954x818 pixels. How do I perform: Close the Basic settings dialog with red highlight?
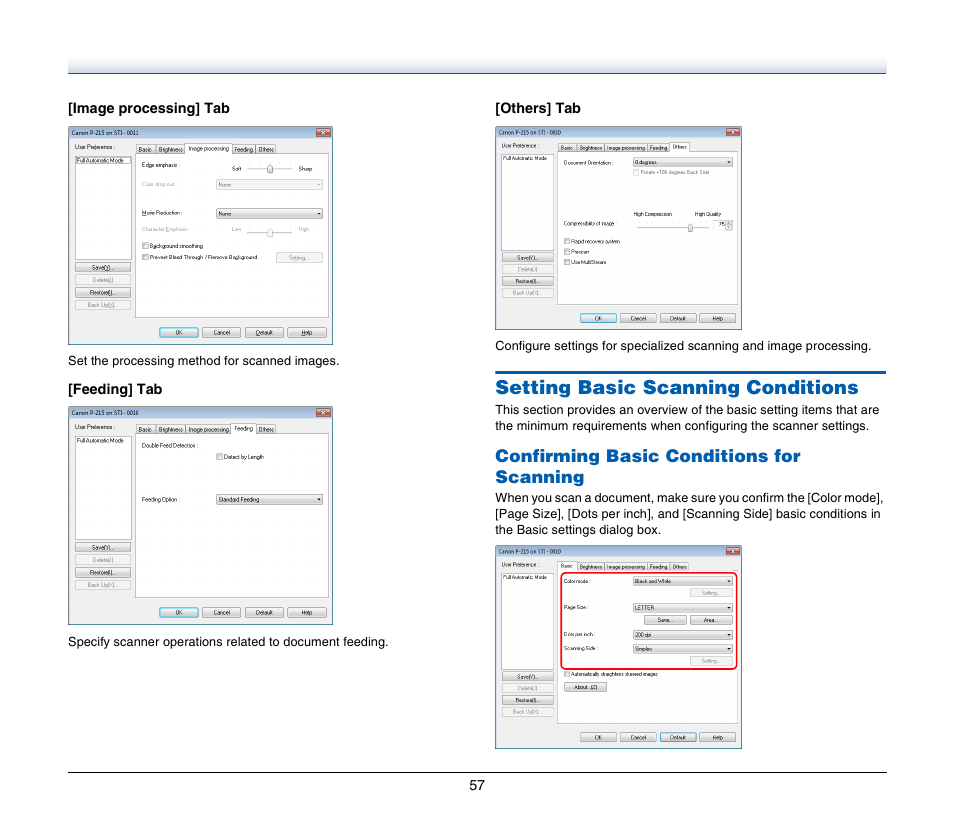[733, 551]
